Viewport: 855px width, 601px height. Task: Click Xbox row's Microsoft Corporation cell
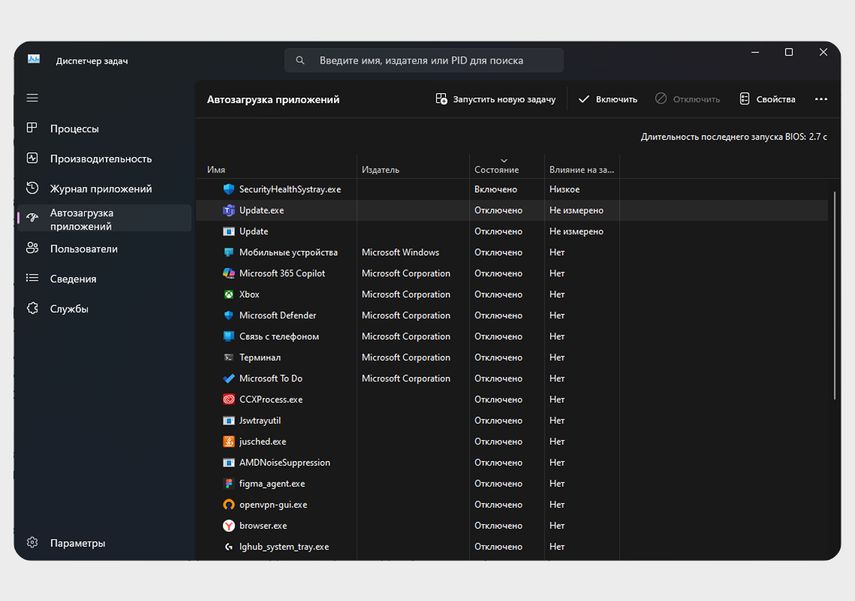pos(406,295)
